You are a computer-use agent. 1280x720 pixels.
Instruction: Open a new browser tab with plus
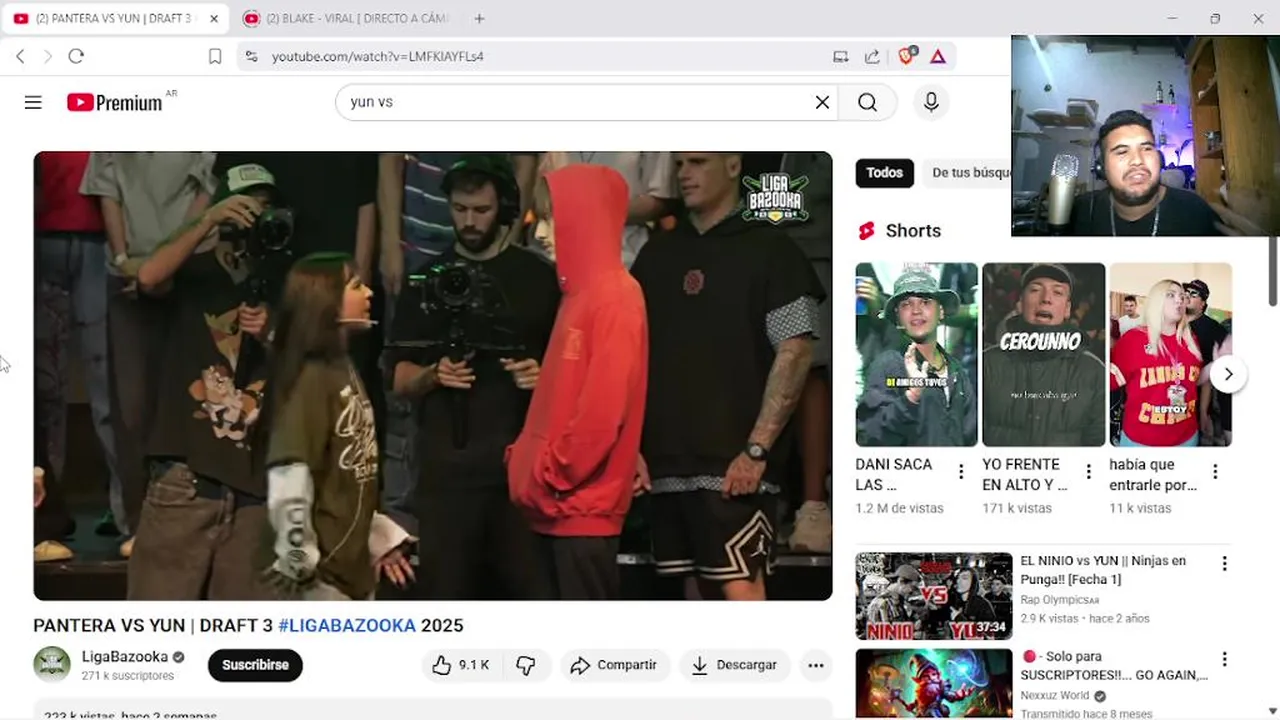[x=479, y=18]
